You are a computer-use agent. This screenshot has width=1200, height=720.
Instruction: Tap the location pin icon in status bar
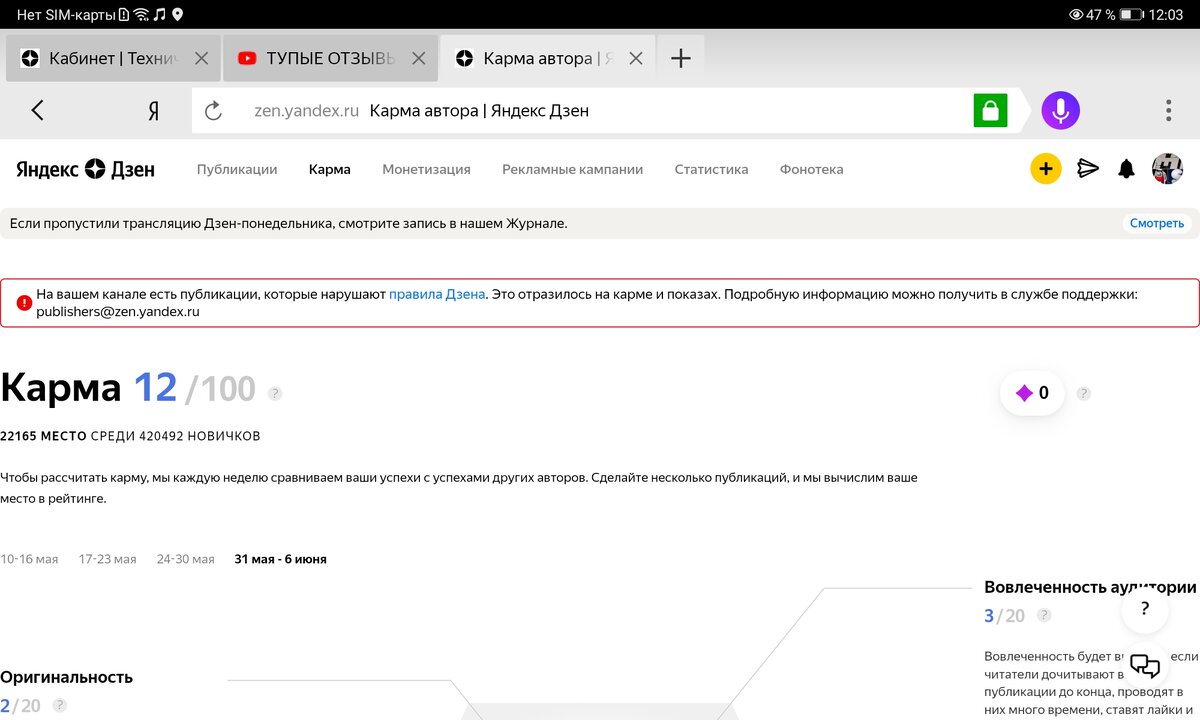177,15
